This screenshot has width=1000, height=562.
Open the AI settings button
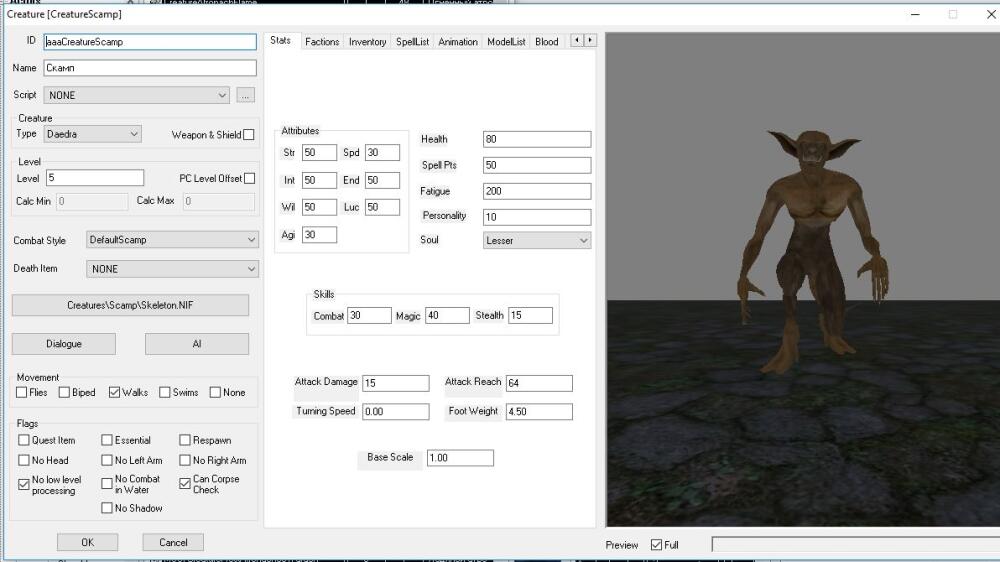click(197, 344)
